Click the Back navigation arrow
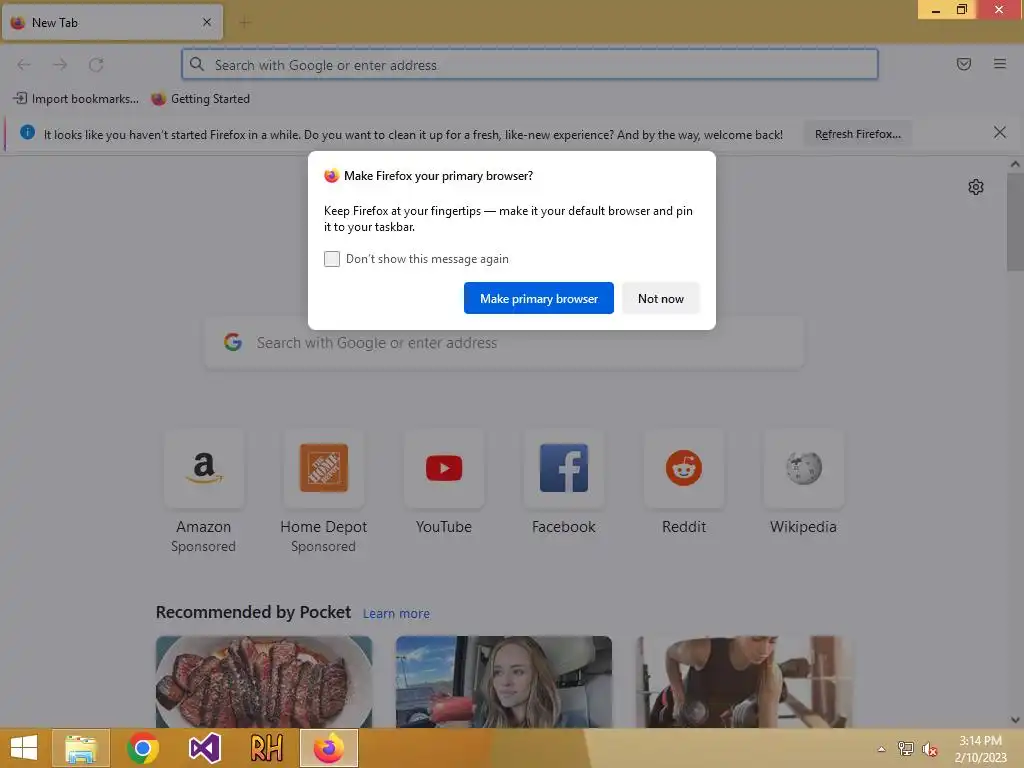Image resolution: width=1024 pixels, height=768 pixels. [x=24, y=64]
